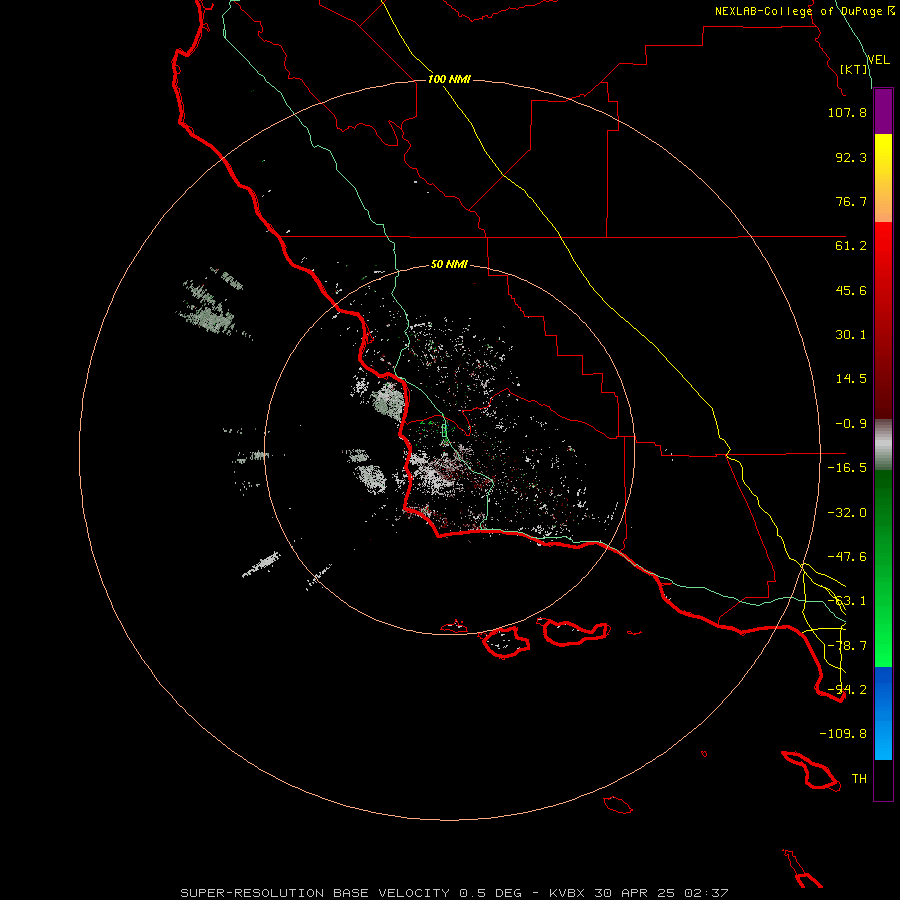Screen dimensions: 900x900
Task: Click the 76.7 legend value
Action: (851, 201)
